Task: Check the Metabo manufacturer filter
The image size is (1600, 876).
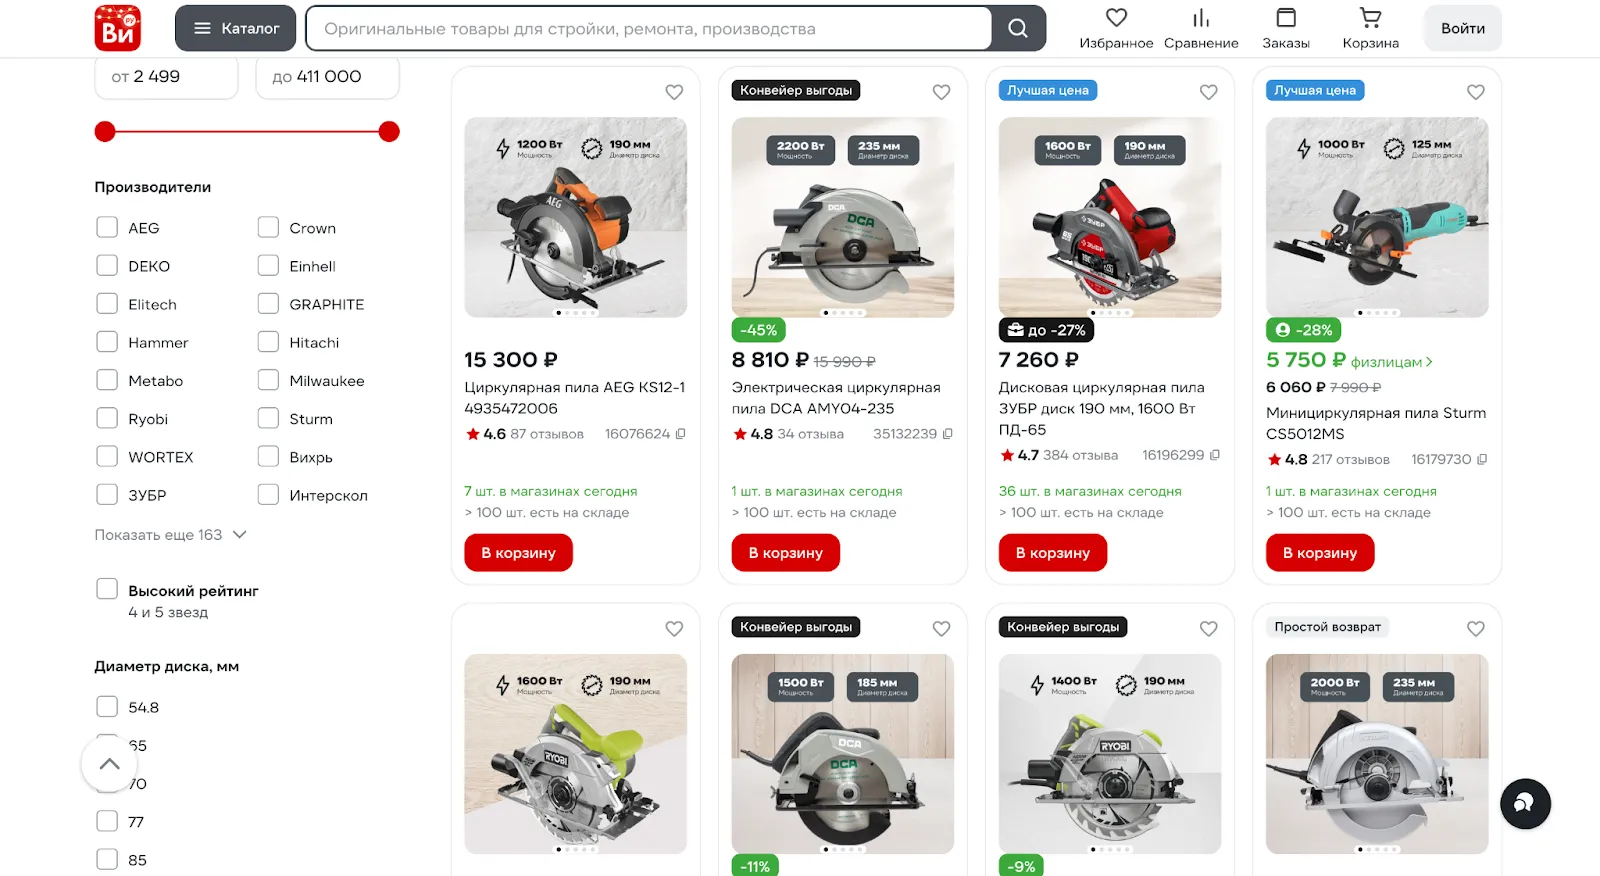Action: (x=107, y=380)
